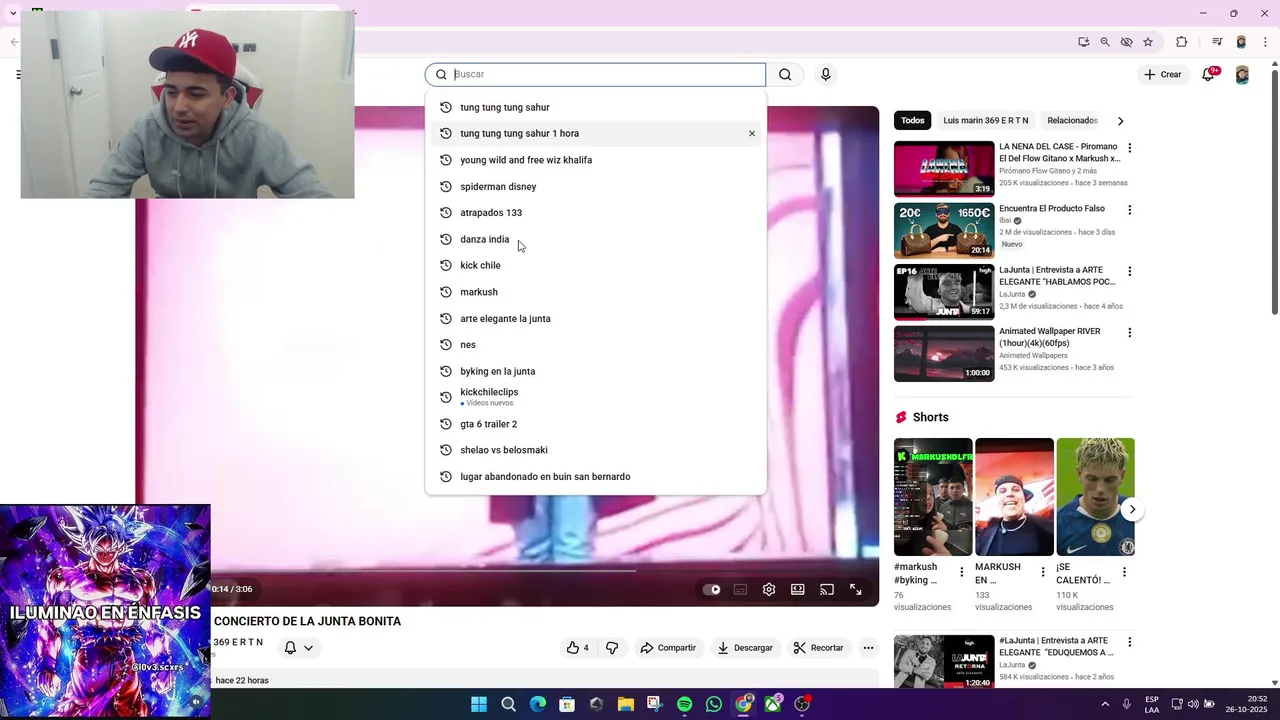Choose 'gta 6 trailer 2' suggestion
1280x720 pixels.
[596, 424]
